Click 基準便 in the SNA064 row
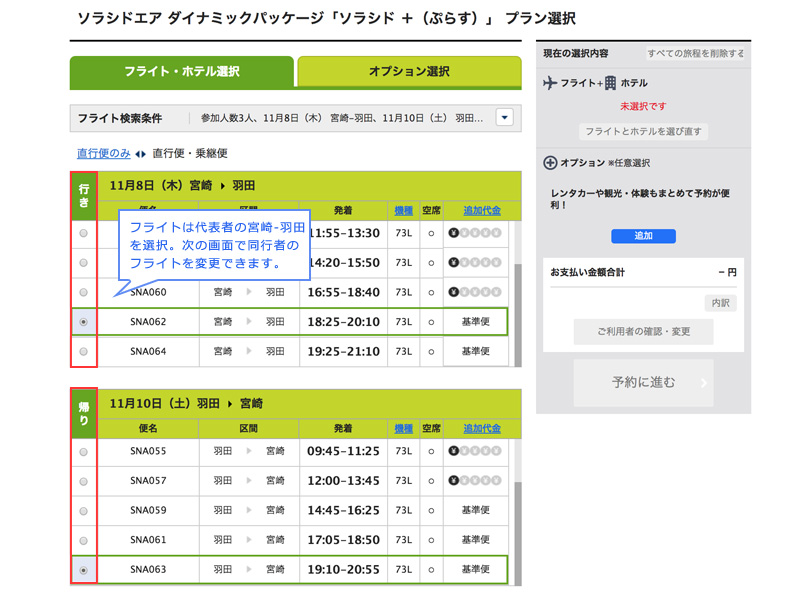The image size is (800, 597). coord(476,352)
